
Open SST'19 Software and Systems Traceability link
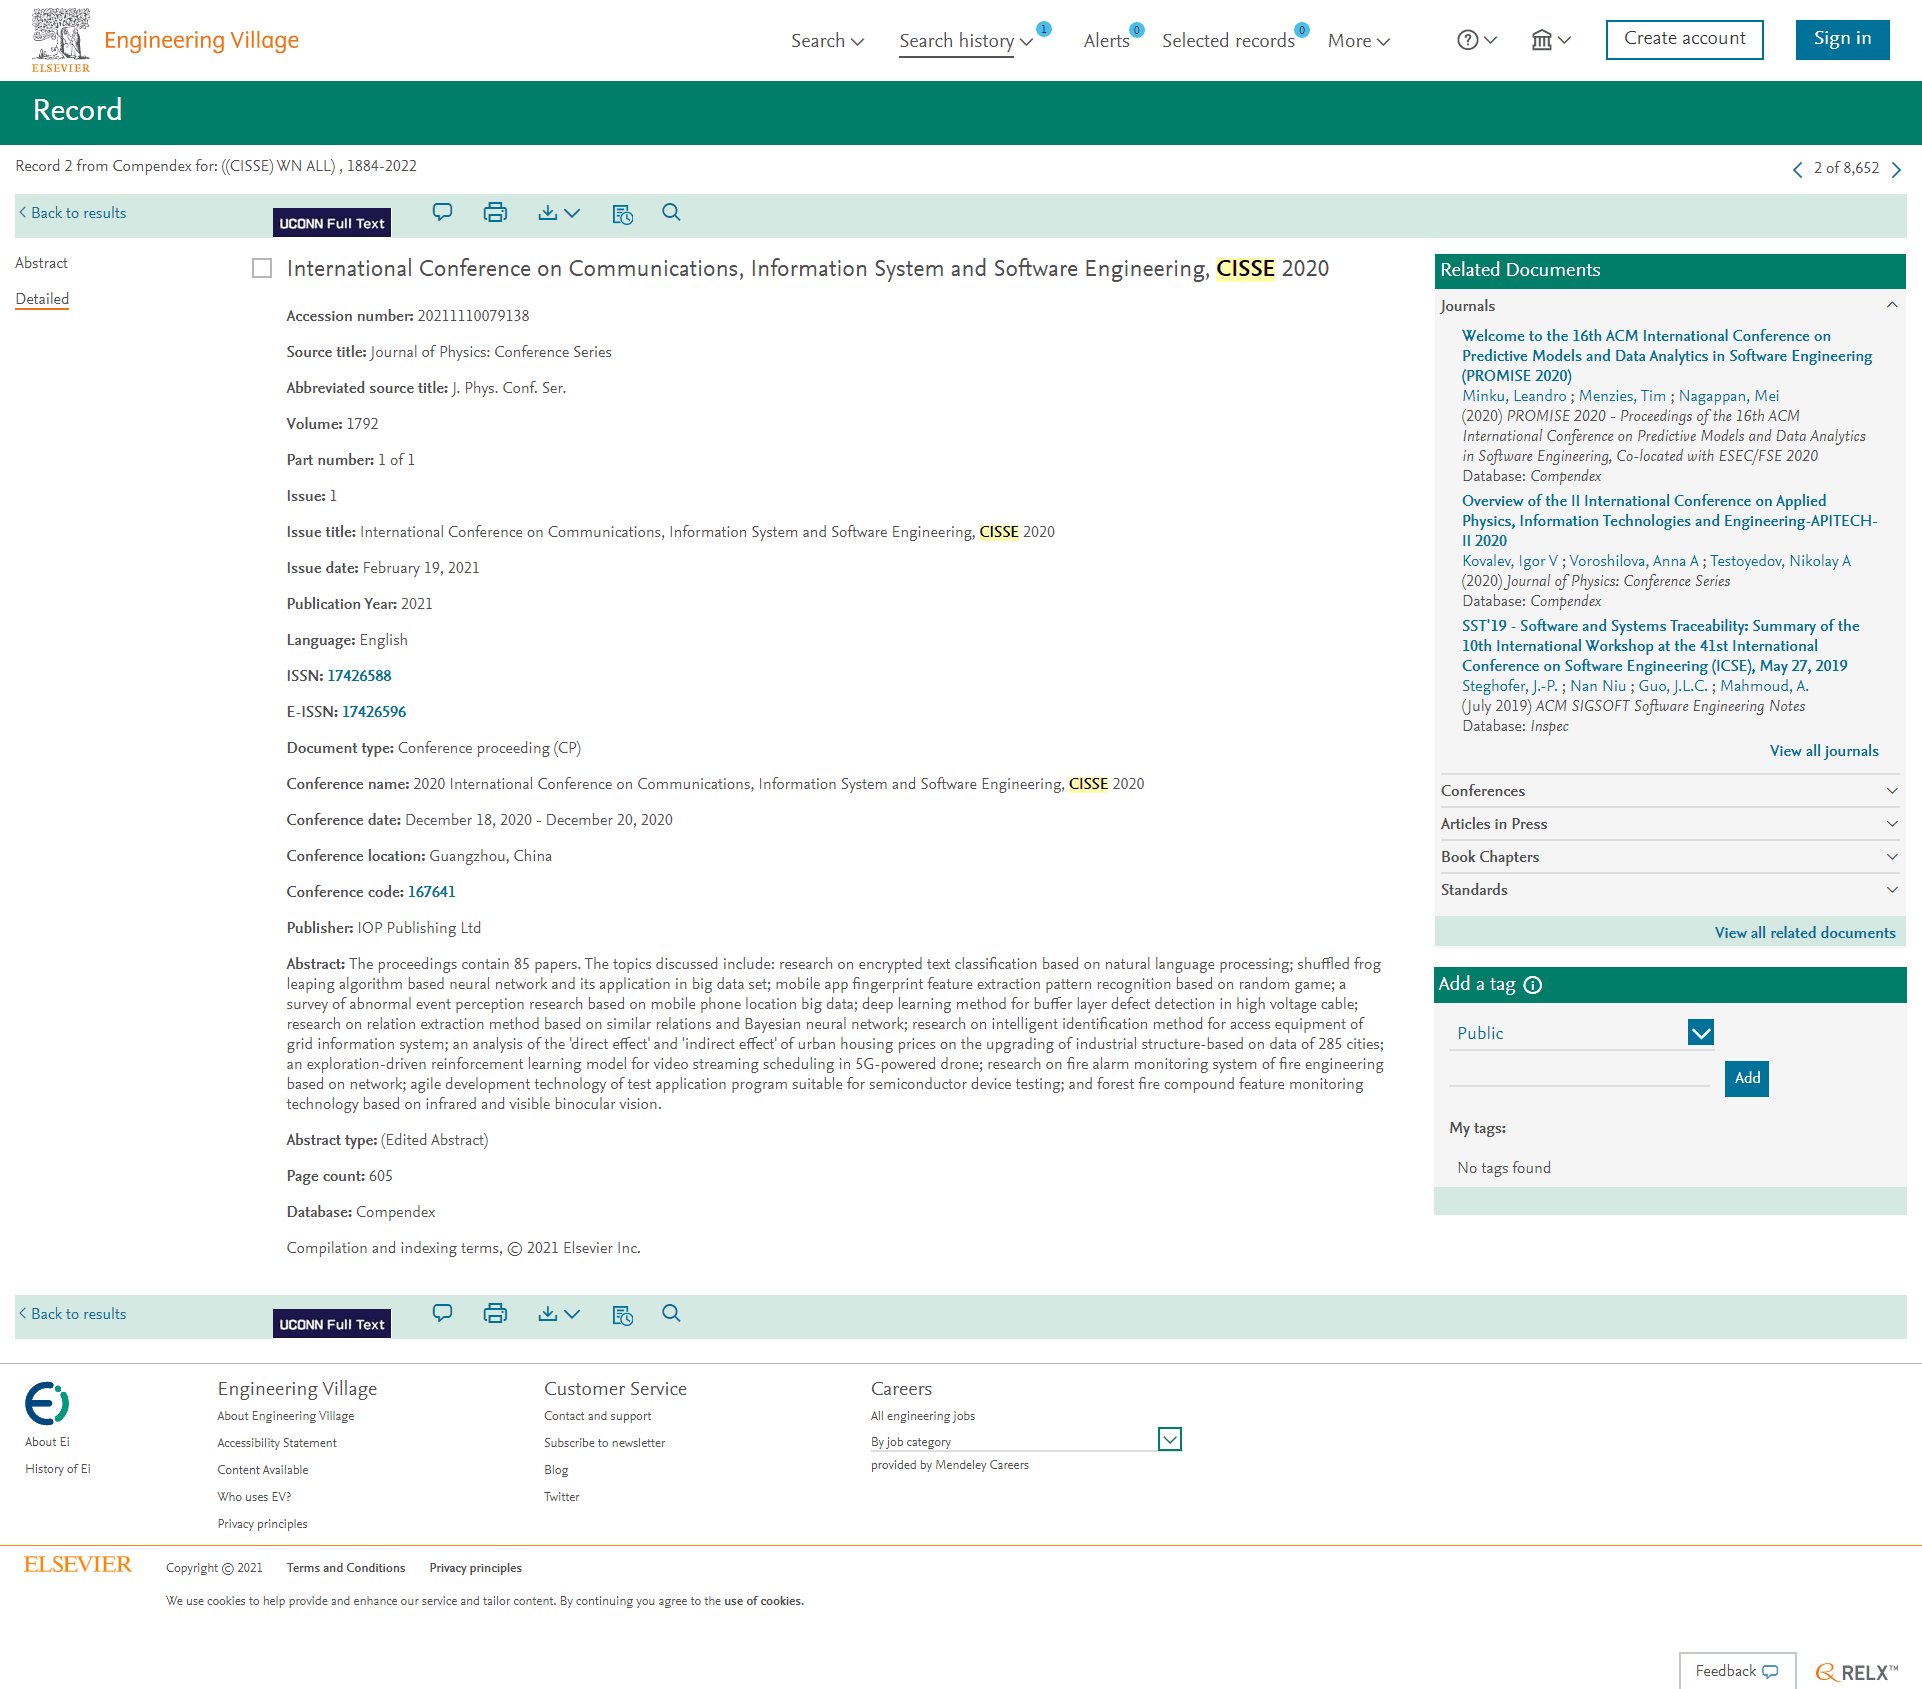(x=1660, y=646)
